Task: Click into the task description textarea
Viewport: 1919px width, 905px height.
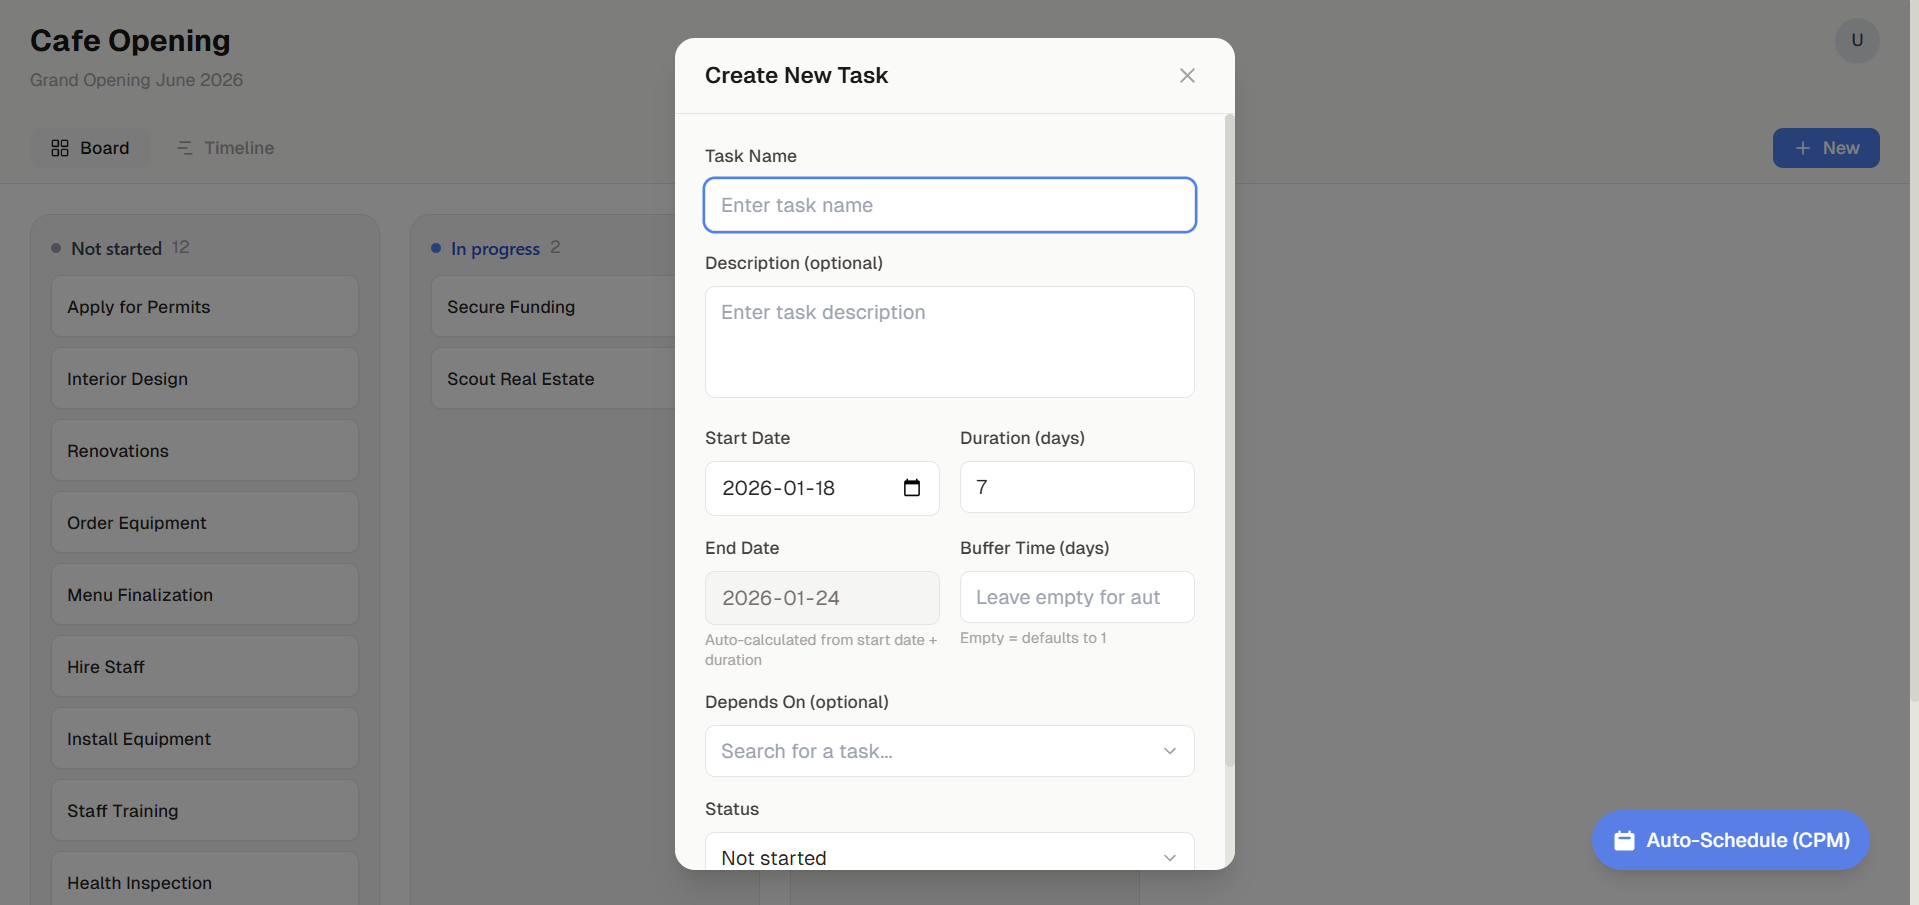Action: (x=950, y=342)
